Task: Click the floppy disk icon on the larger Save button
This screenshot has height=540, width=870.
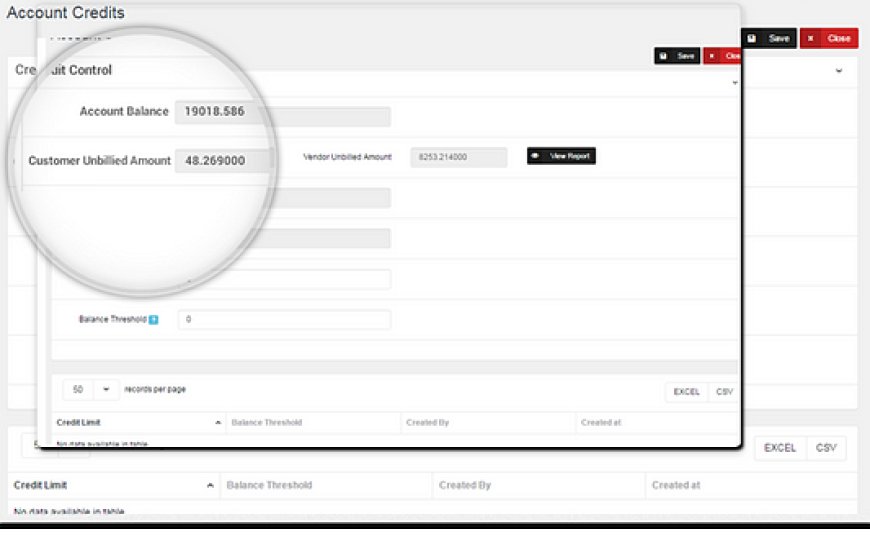Action: click(751, 39)
